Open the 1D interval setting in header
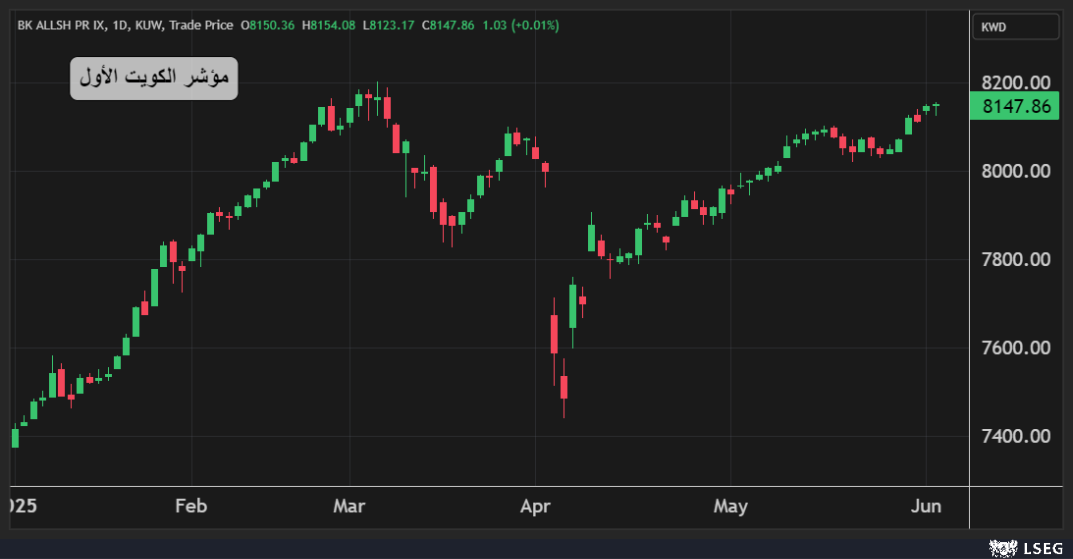Viewport: 1073px width, 559px height. pos(122,24)
